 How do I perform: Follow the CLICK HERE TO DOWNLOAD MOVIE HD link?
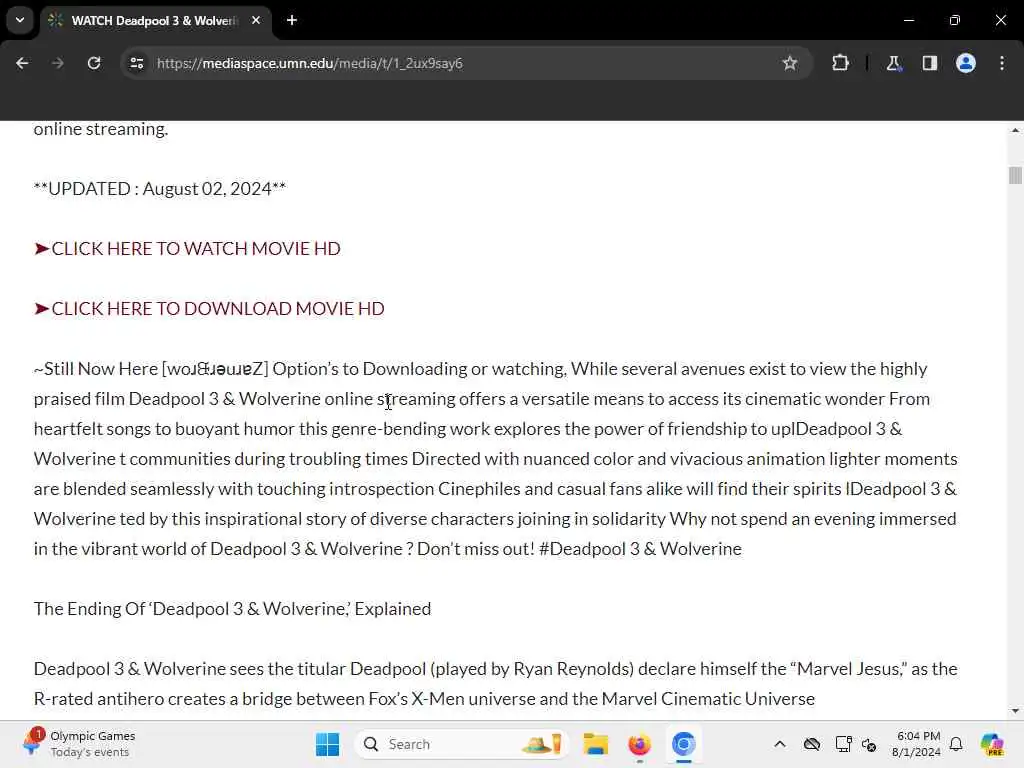pos(209,308)
